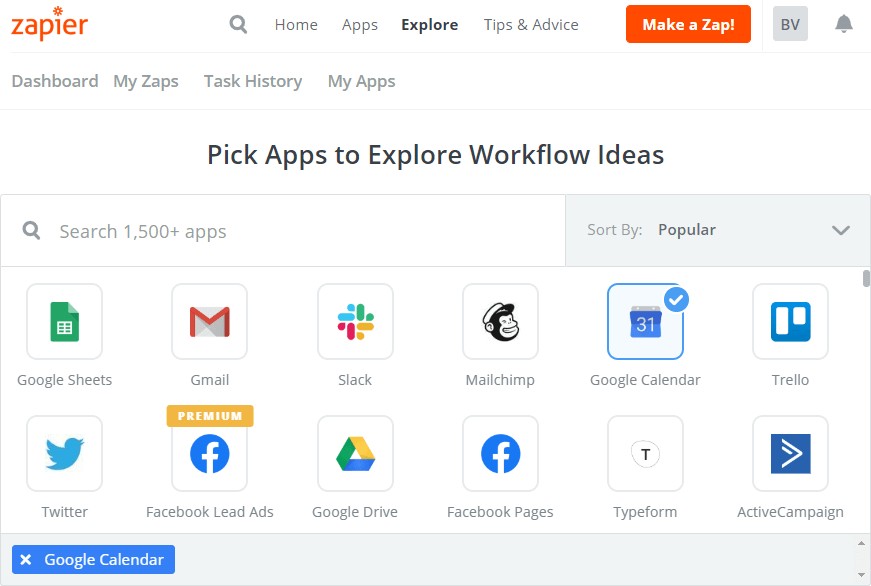Open the Sort By Popular dropdown
Image resolution: width=871 pixels, height=586 pixels.
coord(718,230)
